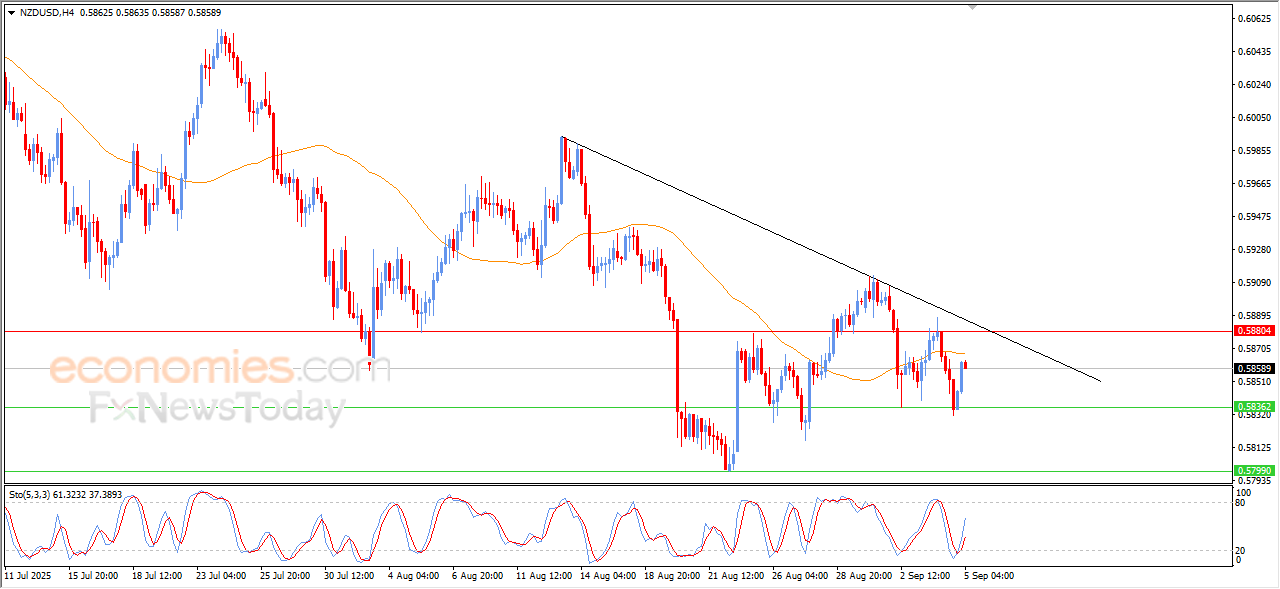The height and width of the screenshot is (589, 1280).
Task: Click the 15 Jul 20:00 time label
Action: [93, 576]
